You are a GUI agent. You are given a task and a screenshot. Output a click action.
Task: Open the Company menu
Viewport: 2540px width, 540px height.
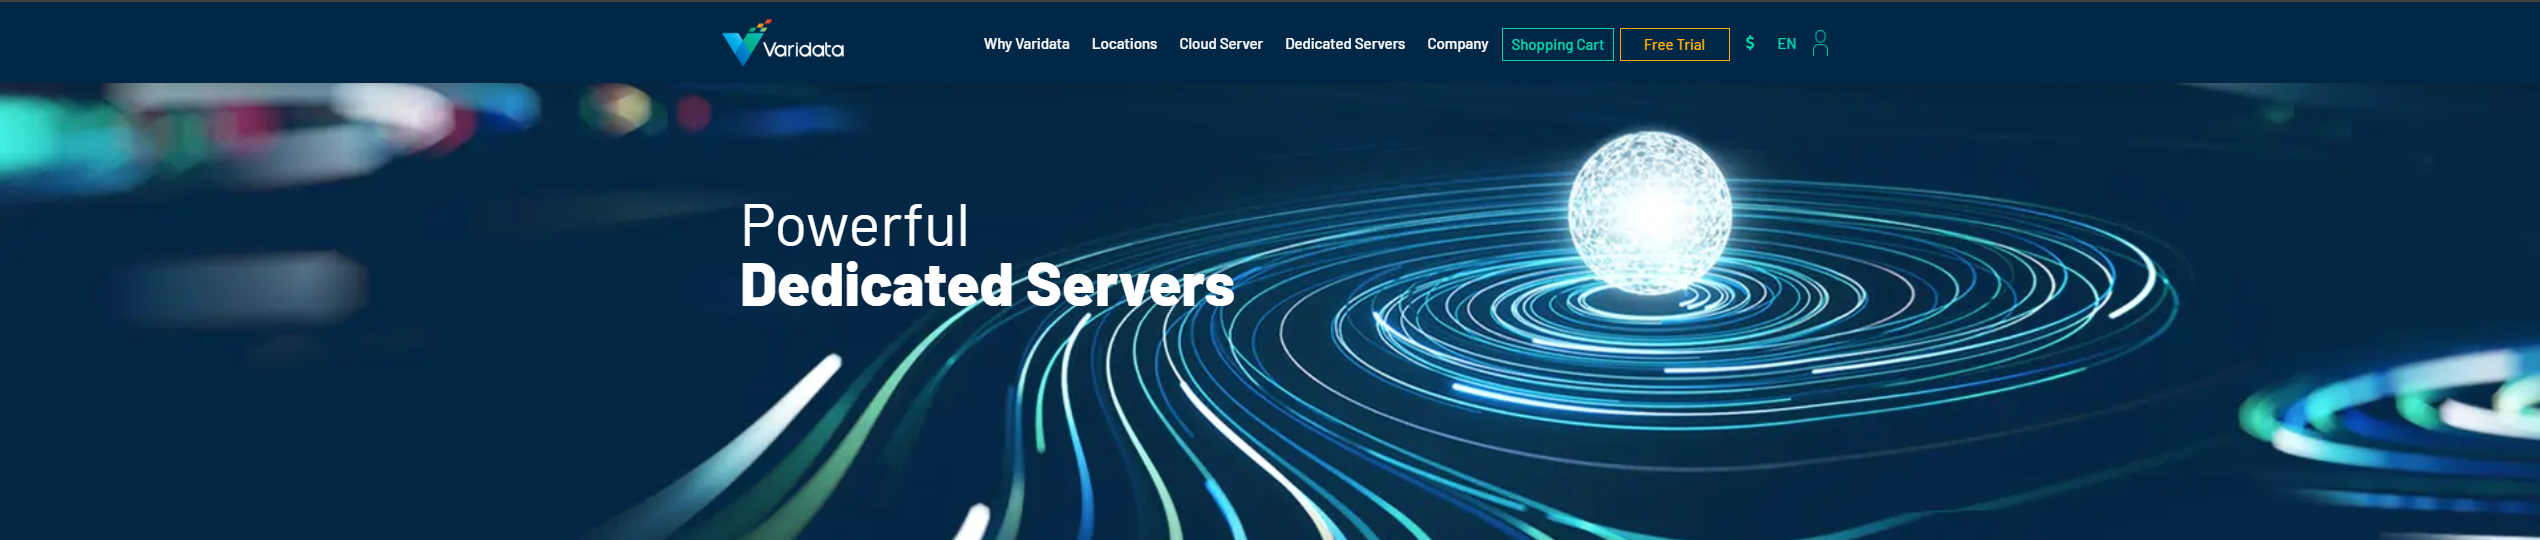tap(1457, 44)
